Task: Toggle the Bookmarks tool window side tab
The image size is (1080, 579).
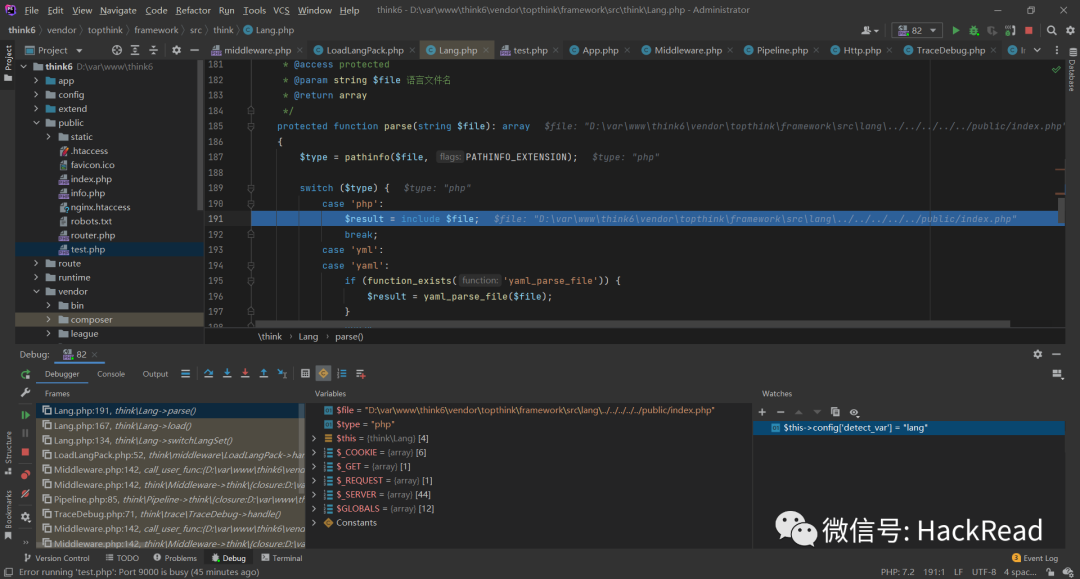Action: pyautogui.click(x=8, y=514)
